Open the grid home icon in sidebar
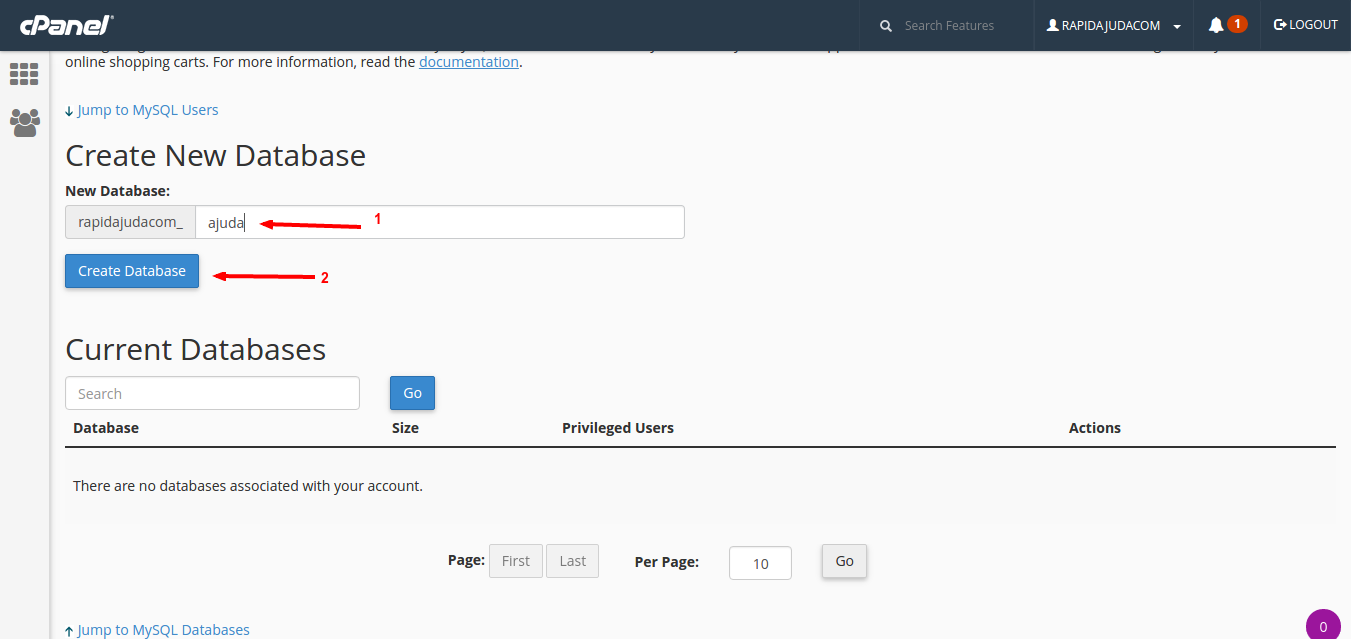Screen dimensions: 1351x639 24,74
